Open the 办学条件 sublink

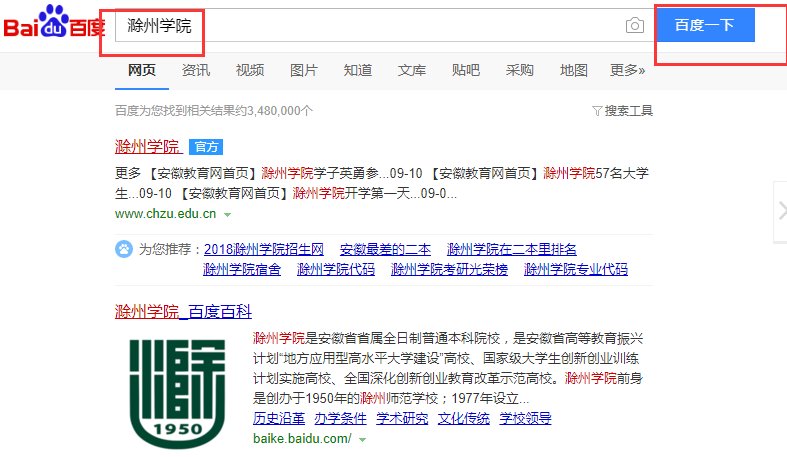[x=340, y=418]
